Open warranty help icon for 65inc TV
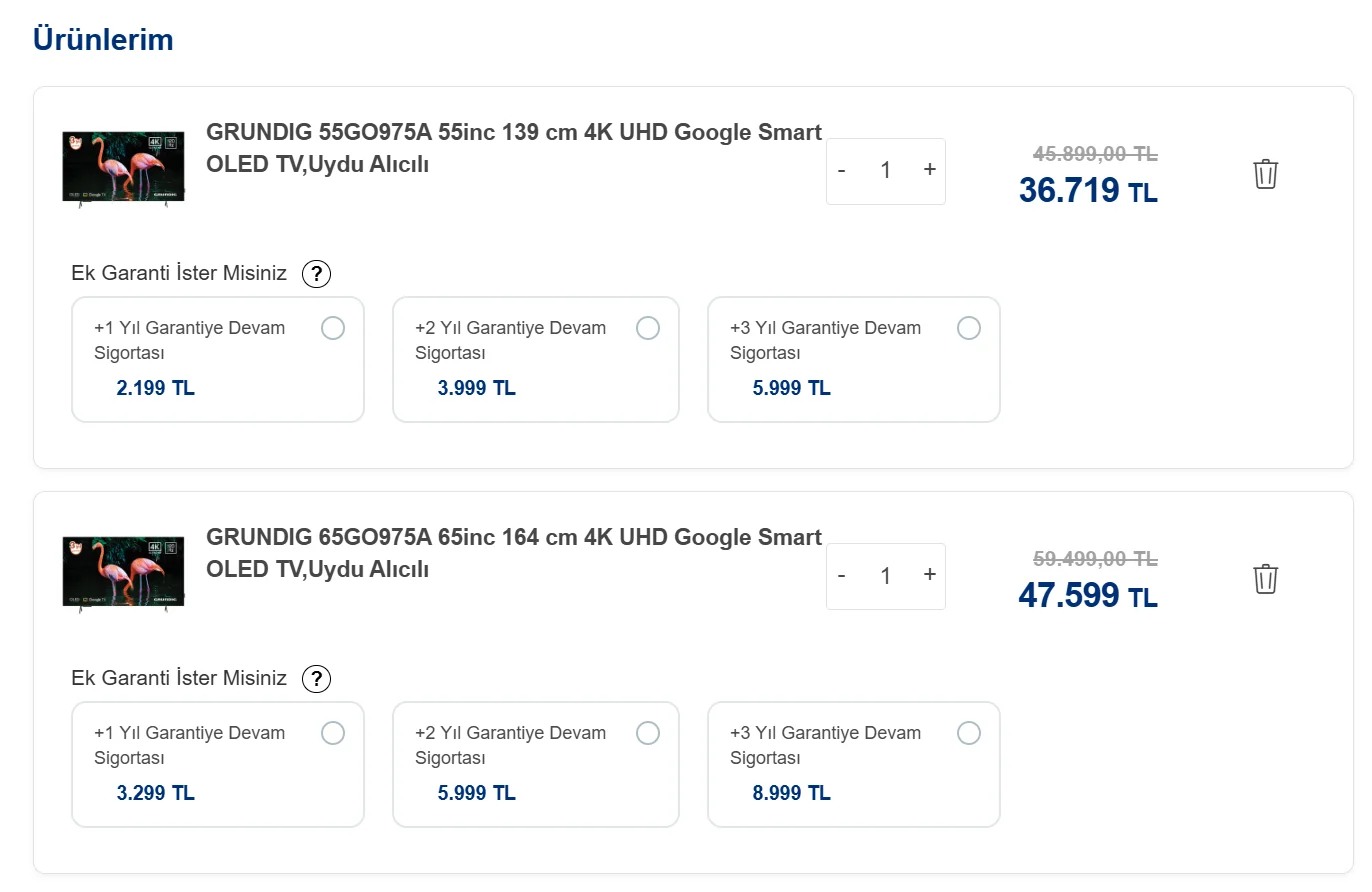1372x892 pixels. click(x=316, y=679)
